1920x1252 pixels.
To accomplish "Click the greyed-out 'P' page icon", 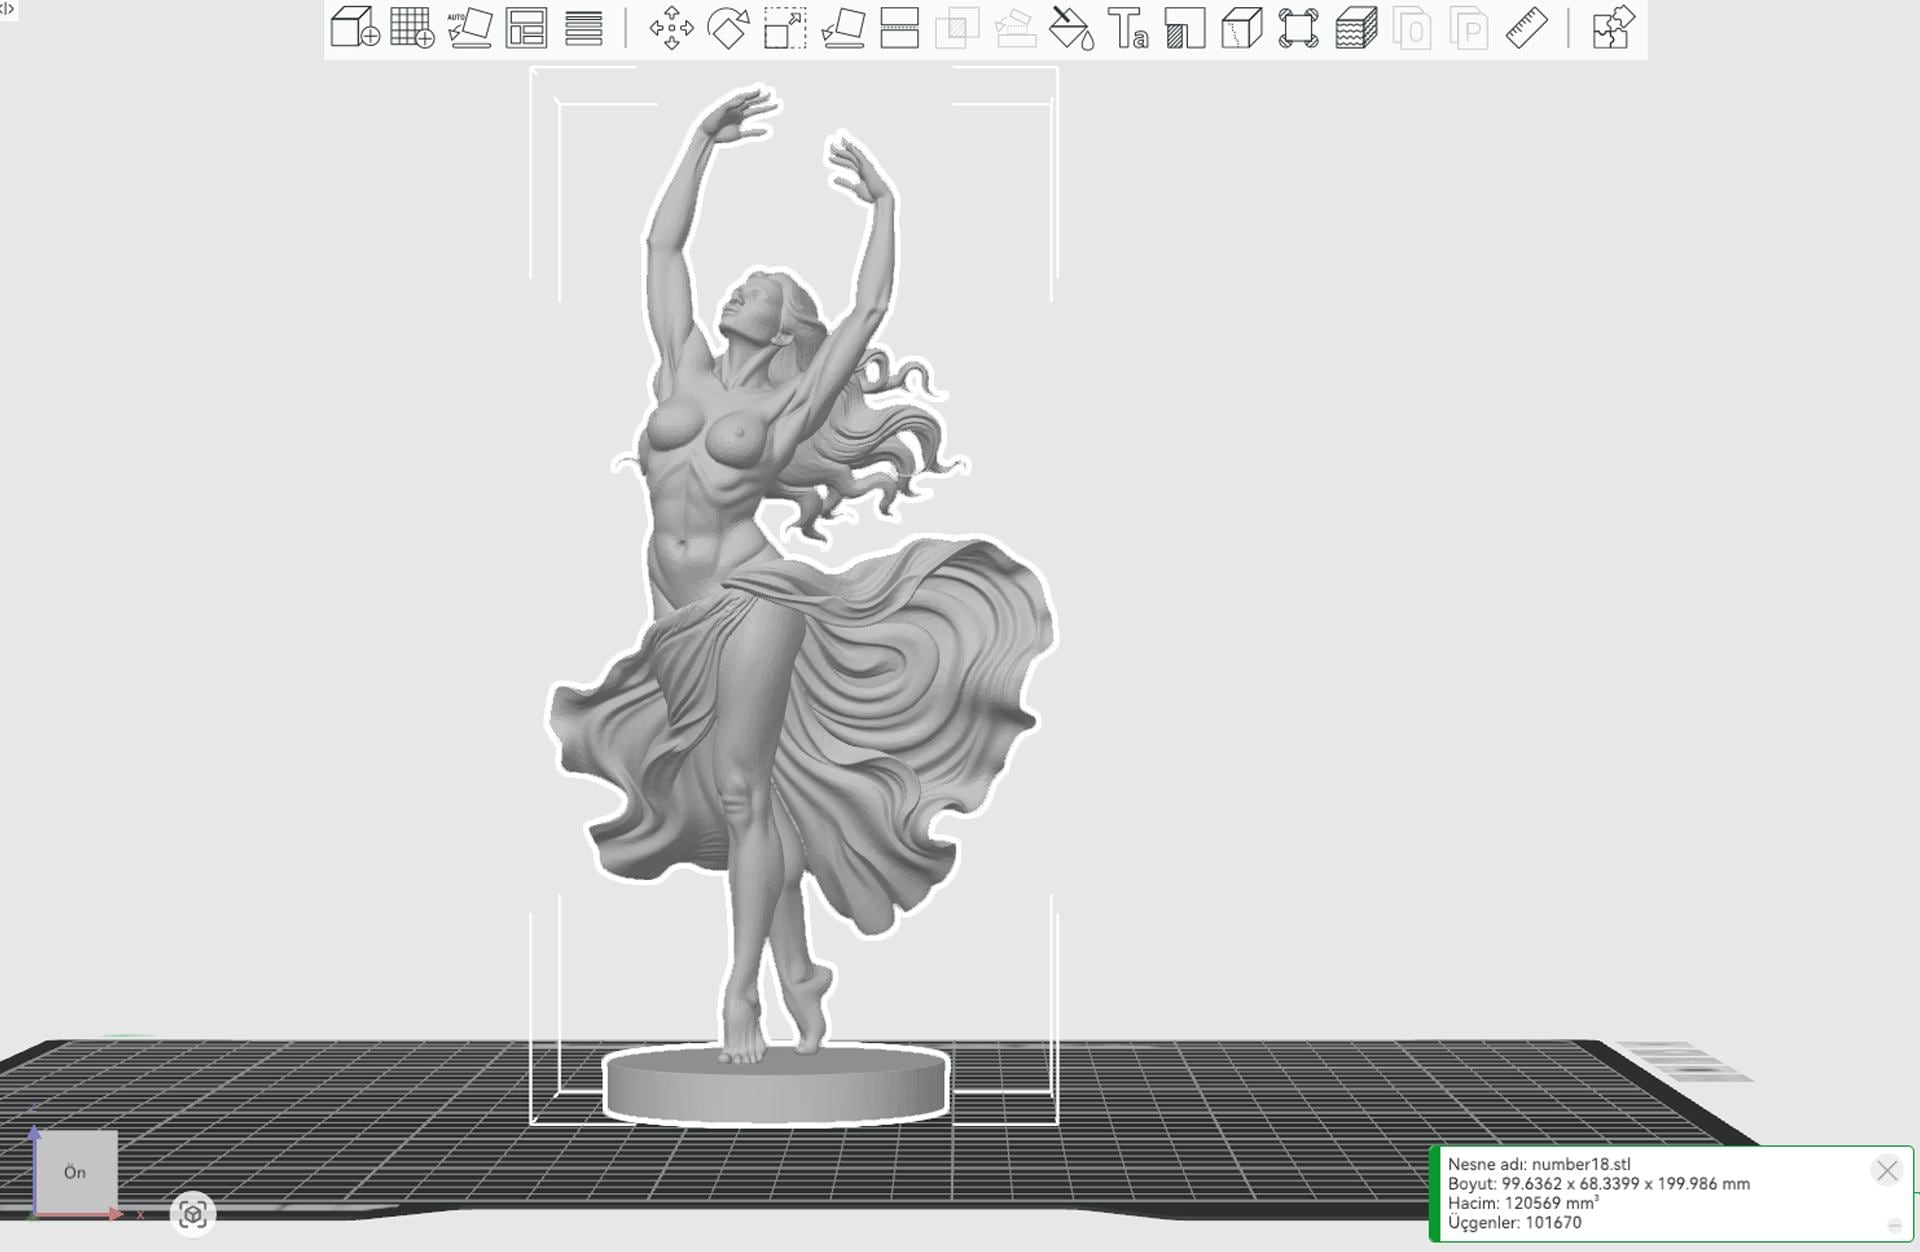I will click(1470, 28).
